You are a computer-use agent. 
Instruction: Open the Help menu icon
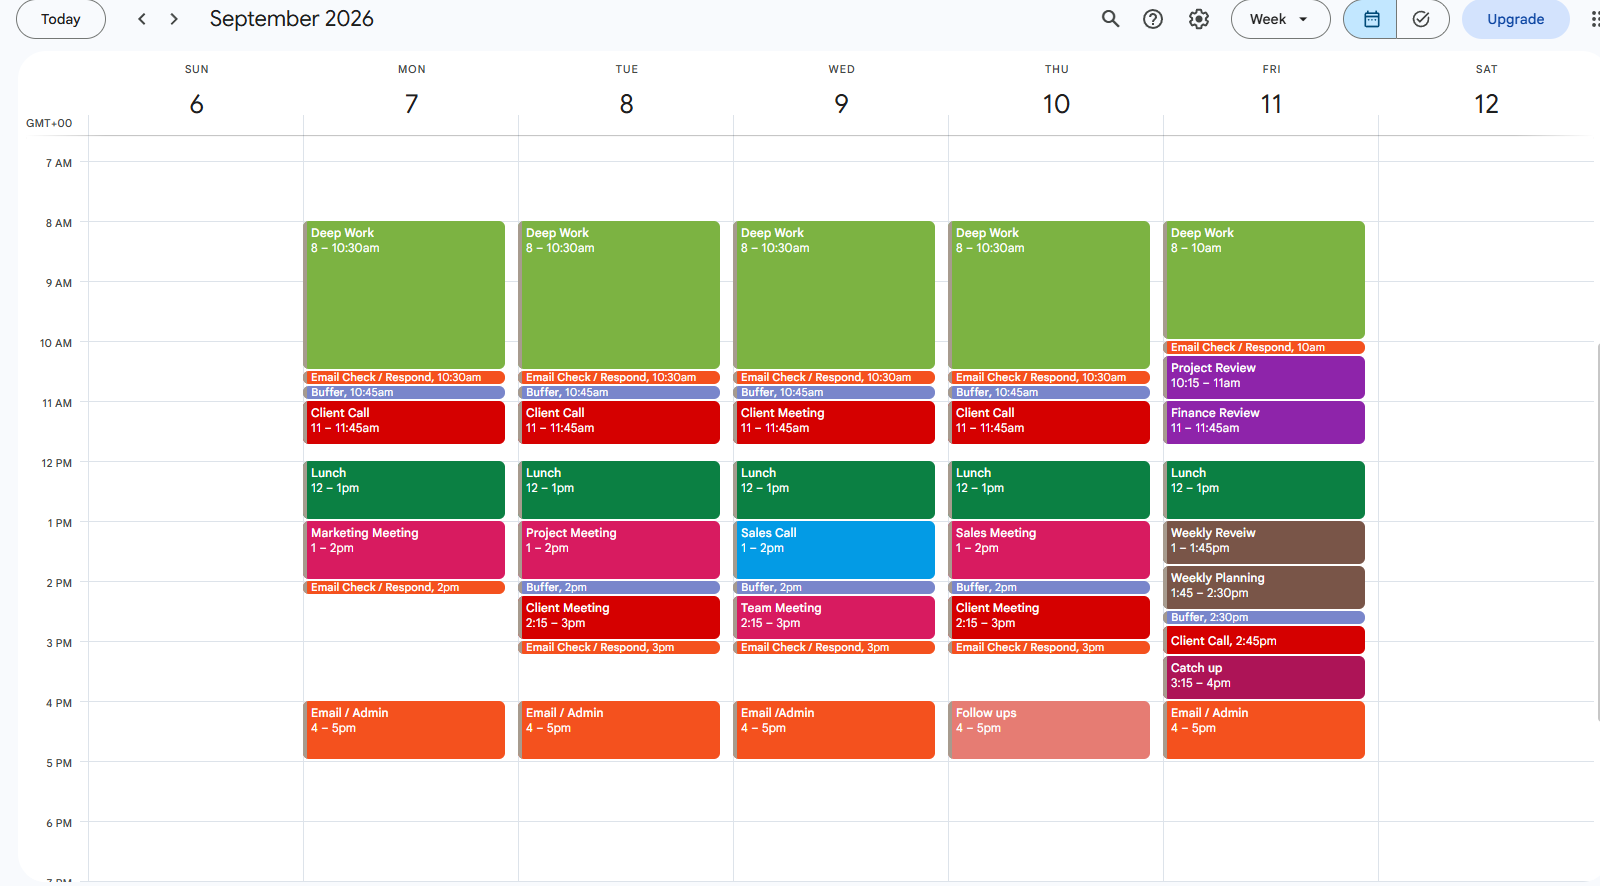click(x=1153, y=19)
